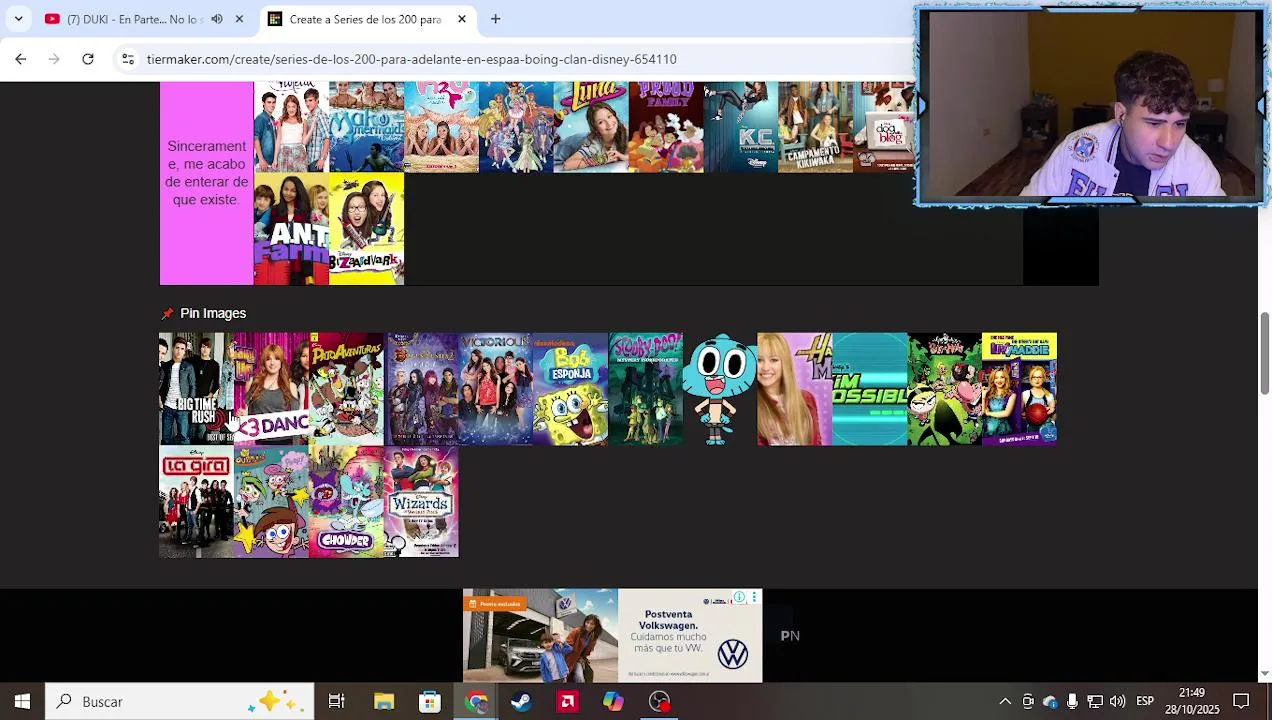Pick the Shake It Up dance image
Image resolution: width=1272 pixels, height=720 pixels.
click(271, 389)
